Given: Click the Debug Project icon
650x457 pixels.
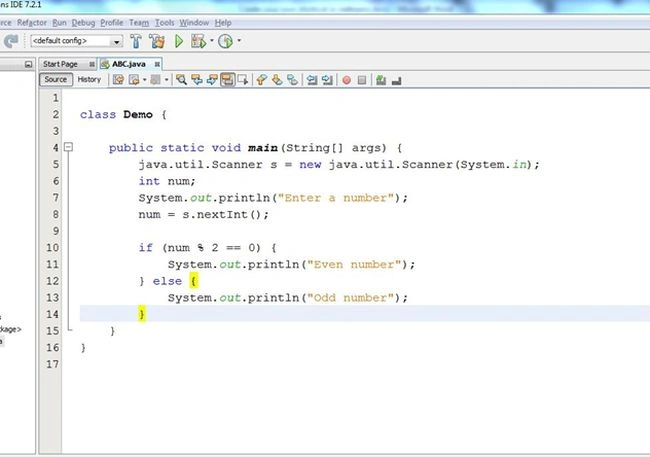Looking at the screenshot, I should coord(199,41).
